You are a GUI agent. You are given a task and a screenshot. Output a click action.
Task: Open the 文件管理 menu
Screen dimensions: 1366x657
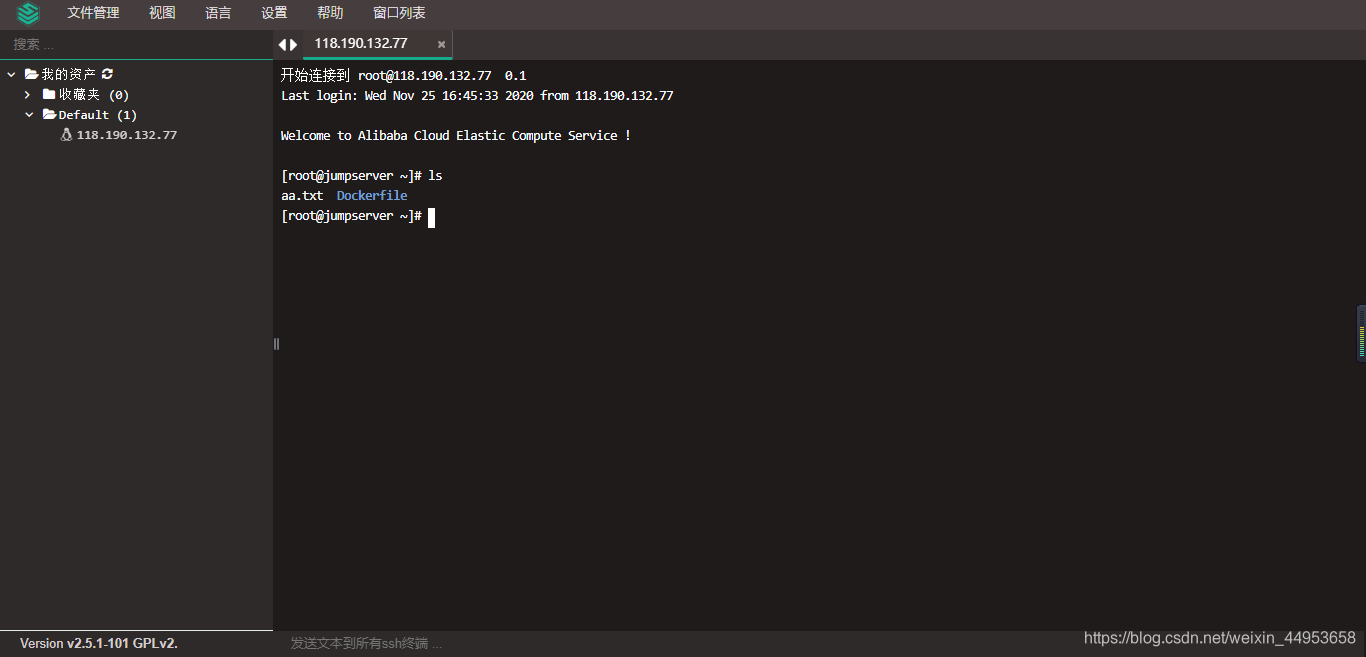click(x=93, y=13)
